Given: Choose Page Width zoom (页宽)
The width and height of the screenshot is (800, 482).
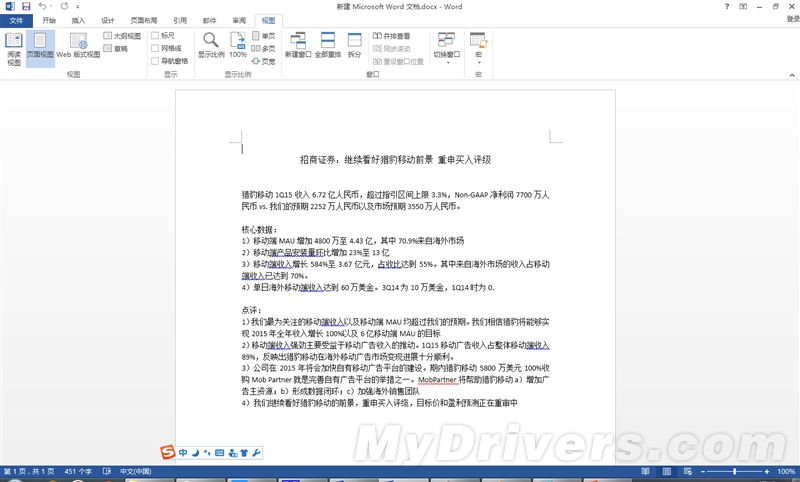Looking at the screenshot, I should 263,61.
